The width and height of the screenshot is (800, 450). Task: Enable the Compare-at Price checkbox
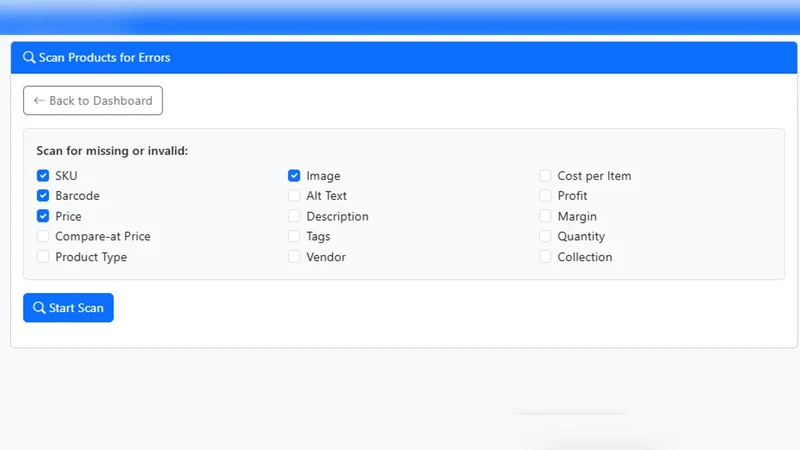[x=43, y=236]
